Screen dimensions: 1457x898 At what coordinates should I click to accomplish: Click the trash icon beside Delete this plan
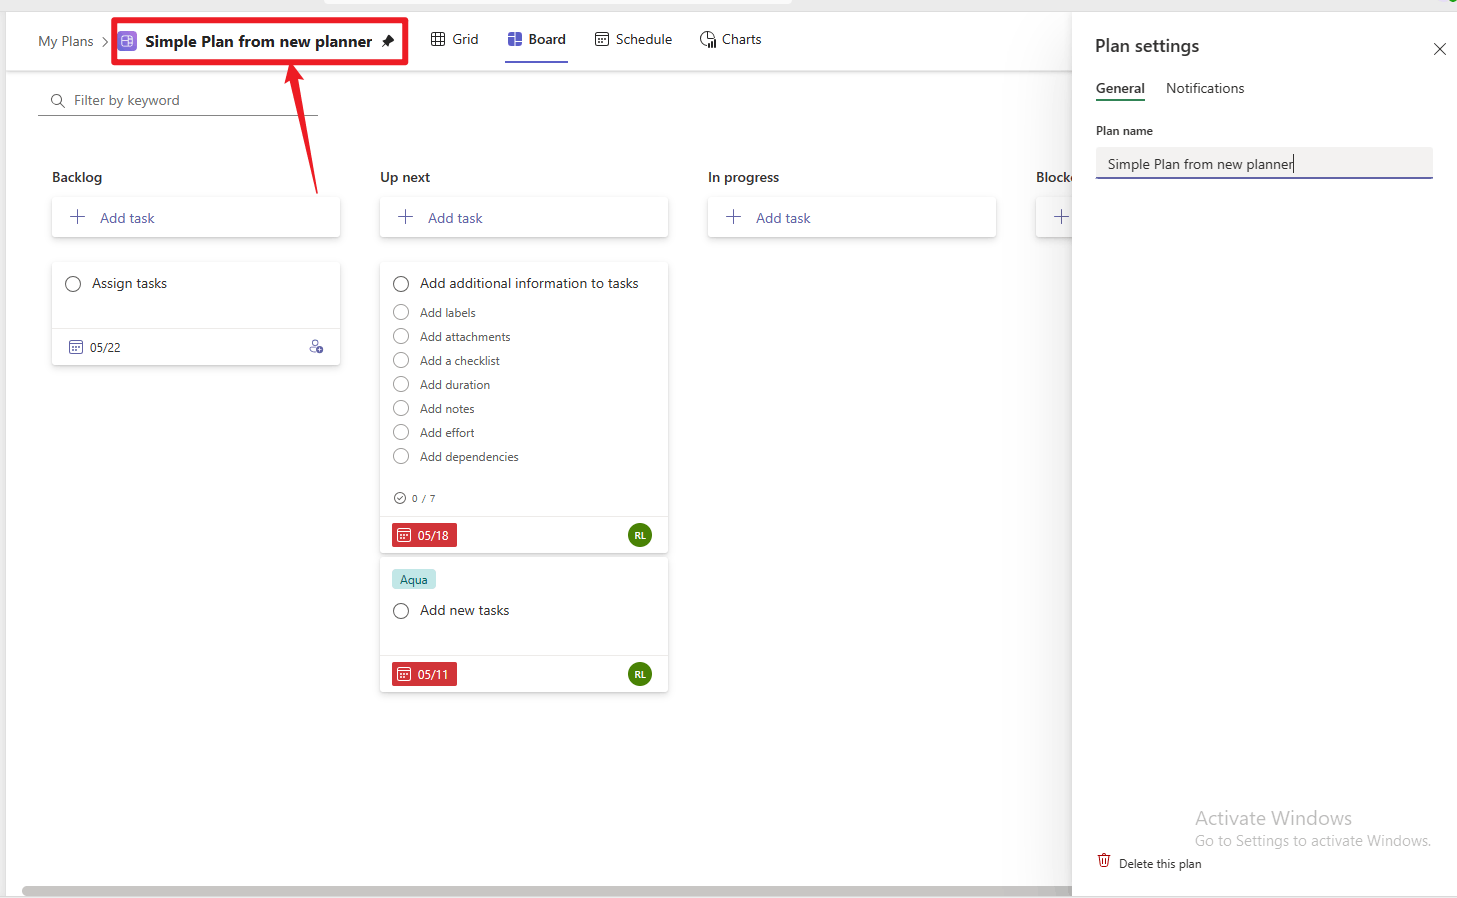click(x=1104, y=860)
